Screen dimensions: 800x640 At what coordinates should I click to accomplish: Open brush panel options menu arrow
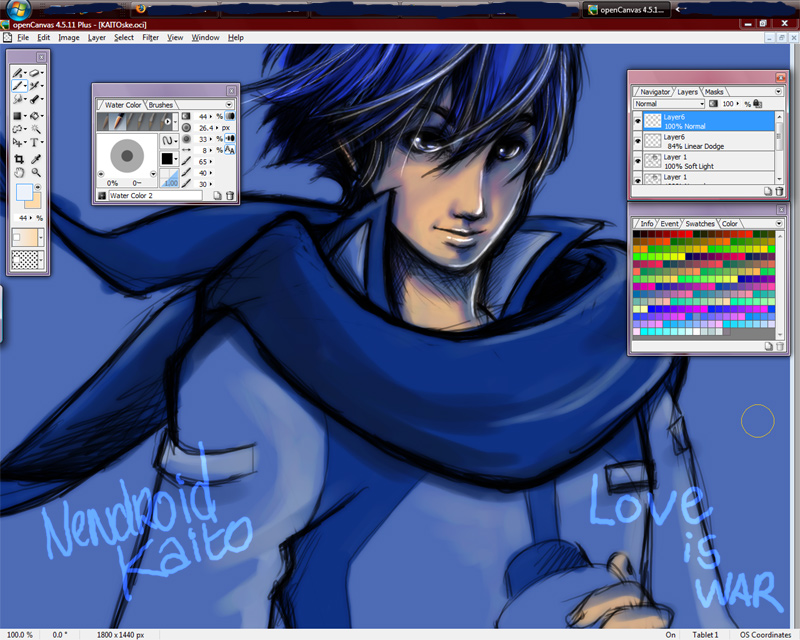click(x=229, y=105)
